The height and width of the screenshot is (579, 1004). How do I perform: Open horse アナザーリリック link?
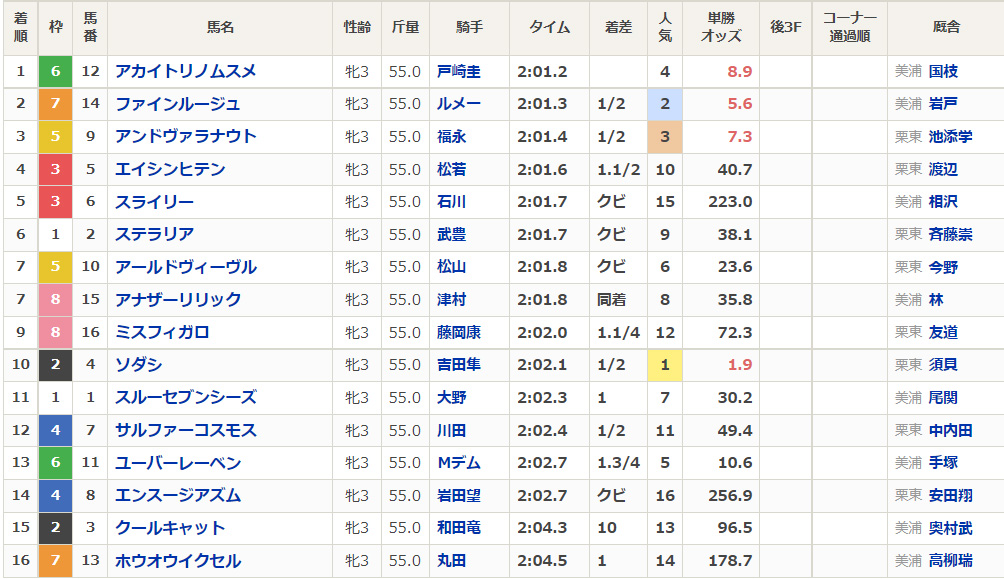pos(178,300)
